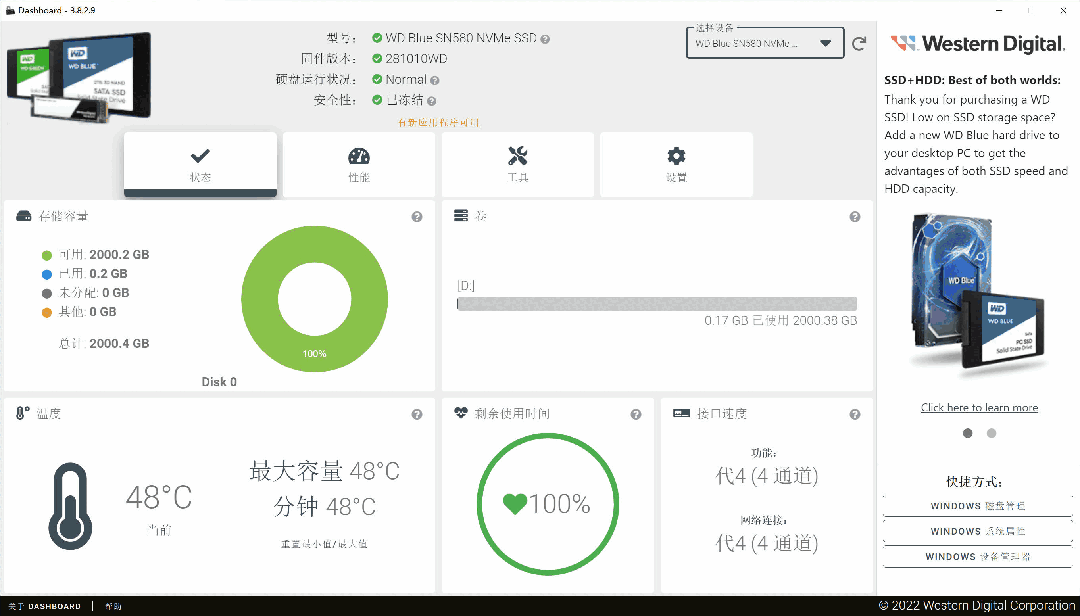The image size is (1080, 616).
Task: Click the current 48°C temperature reading
Action: click(159, 497)
